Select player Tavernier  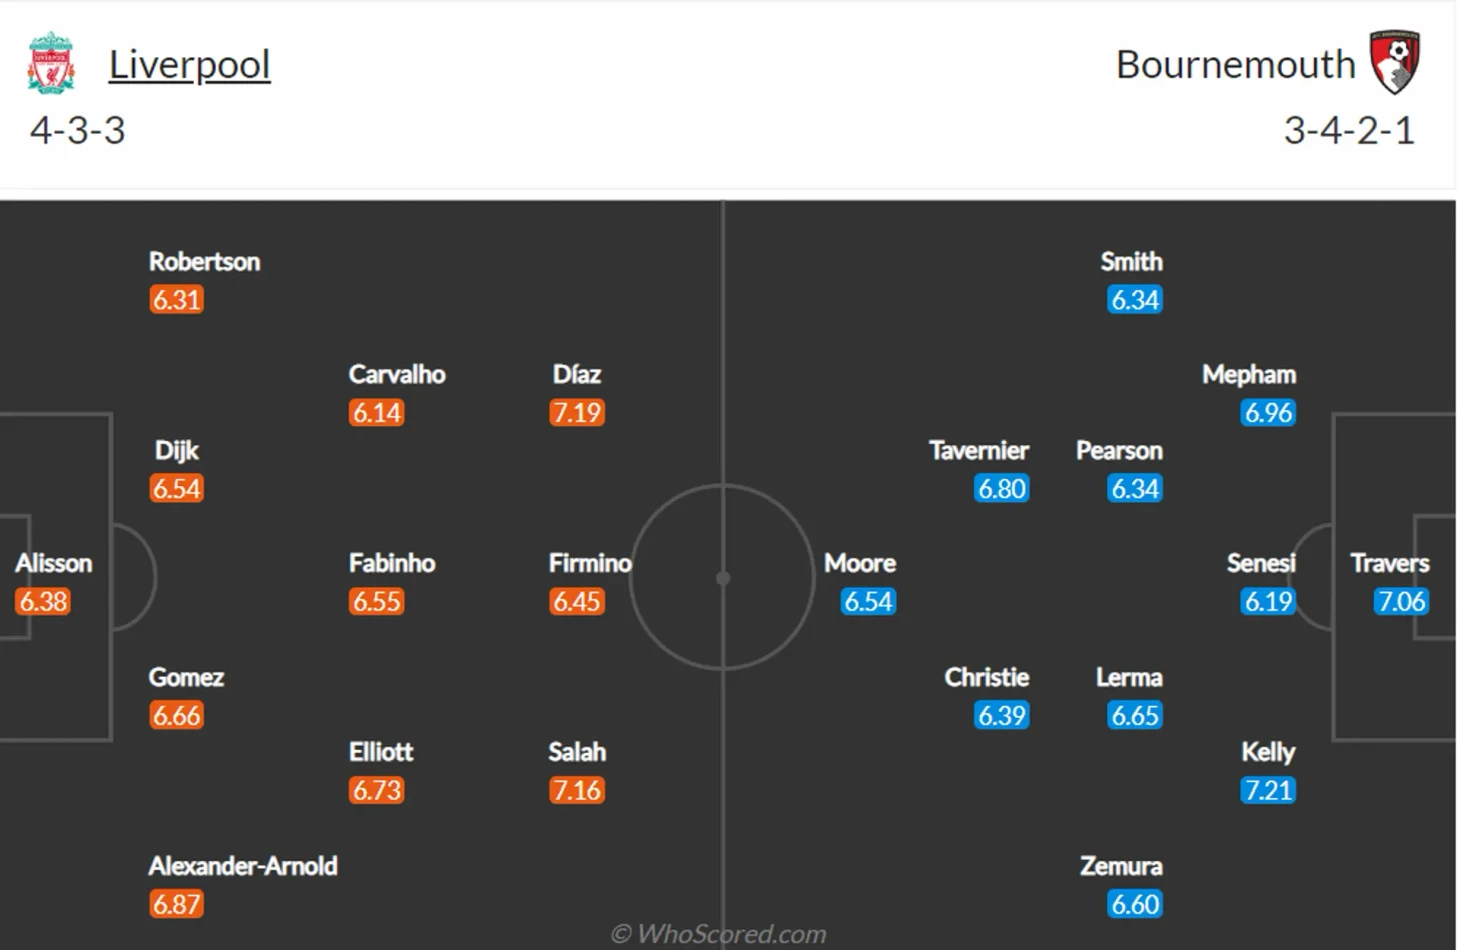click(979, 450)
